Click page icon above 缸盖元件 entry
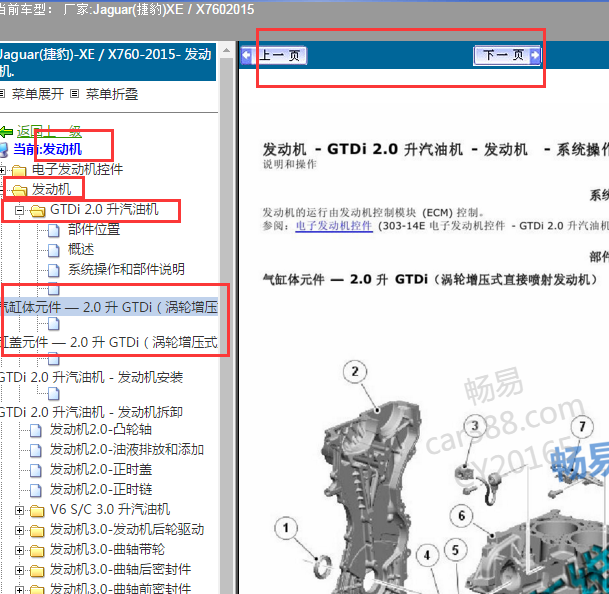This screenshot has width=609, height=594. tap(54, 324)
